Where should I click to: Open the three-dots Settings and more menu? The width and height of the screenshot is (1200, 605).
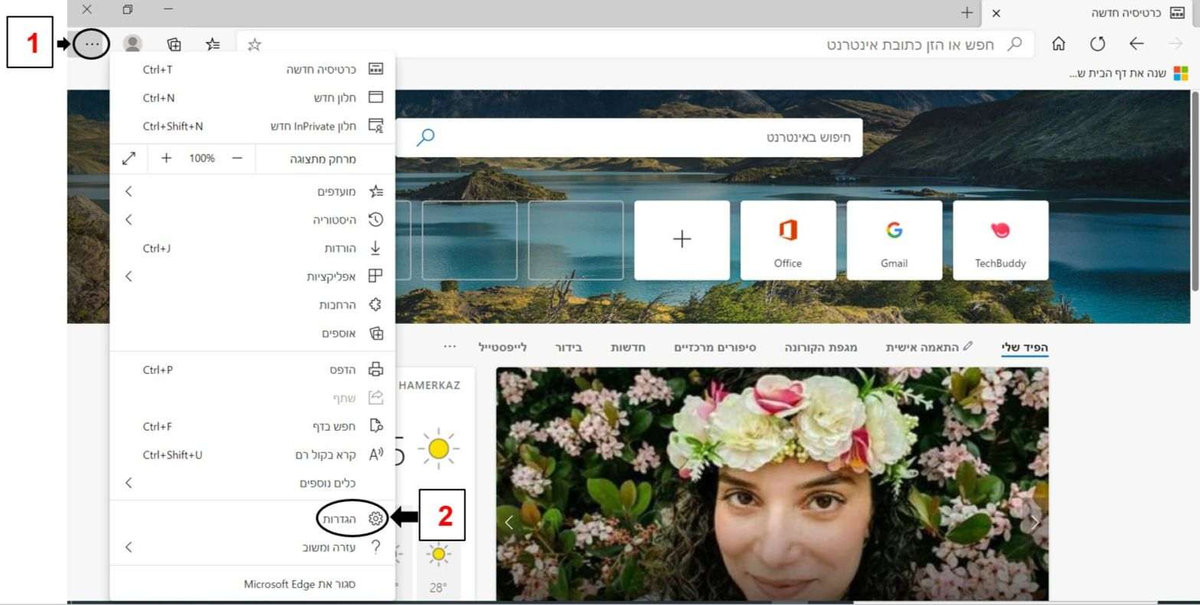(x=92, y=44)
